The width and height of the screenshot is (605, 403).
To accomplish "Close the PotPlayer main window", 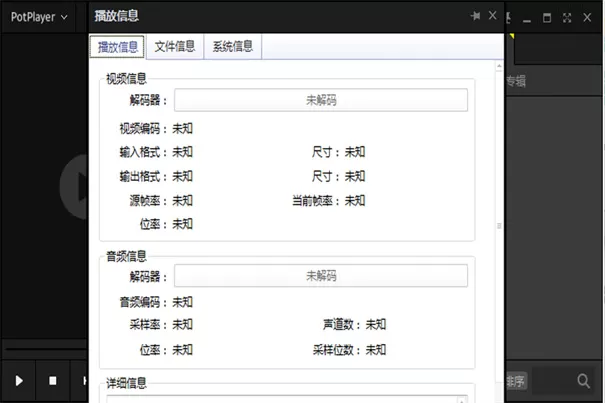I will pos(587,17).
